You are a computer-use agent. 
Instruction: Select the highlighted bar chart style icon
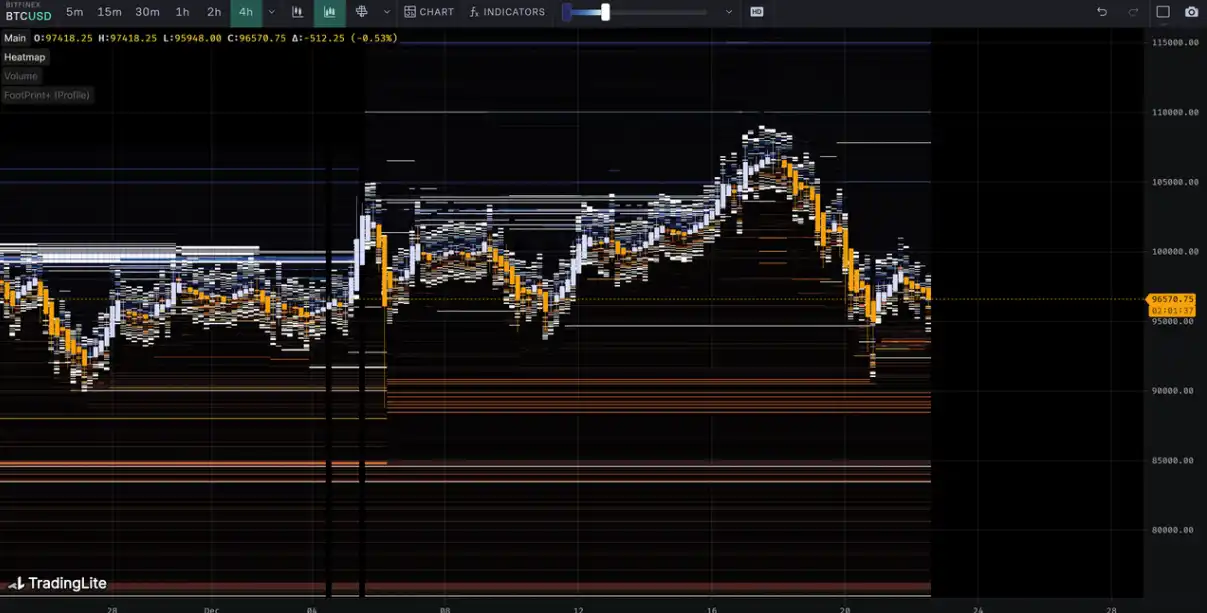330,12
